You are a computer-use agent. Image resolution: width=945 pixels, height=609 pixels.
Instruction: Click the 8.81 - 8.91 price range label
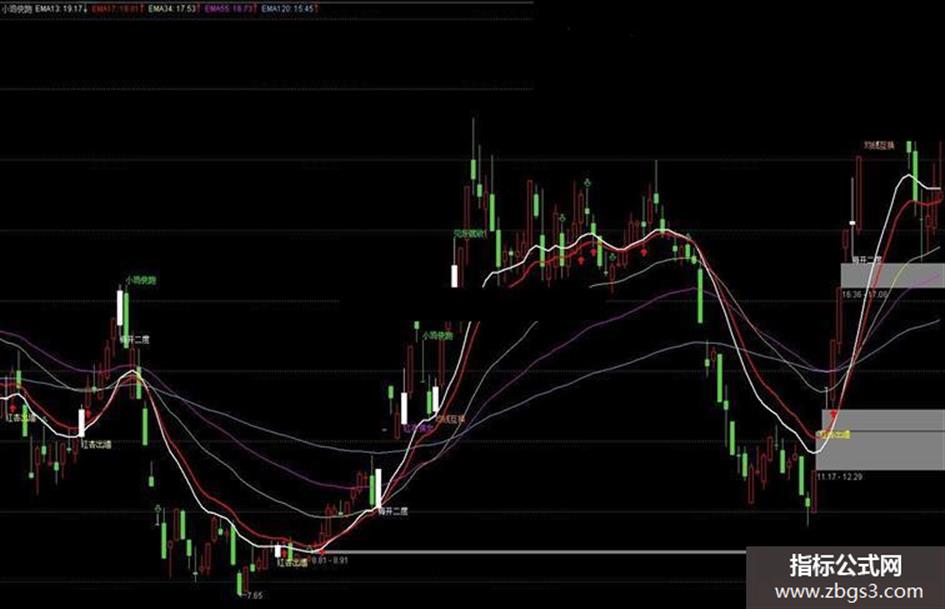(330, 560)
